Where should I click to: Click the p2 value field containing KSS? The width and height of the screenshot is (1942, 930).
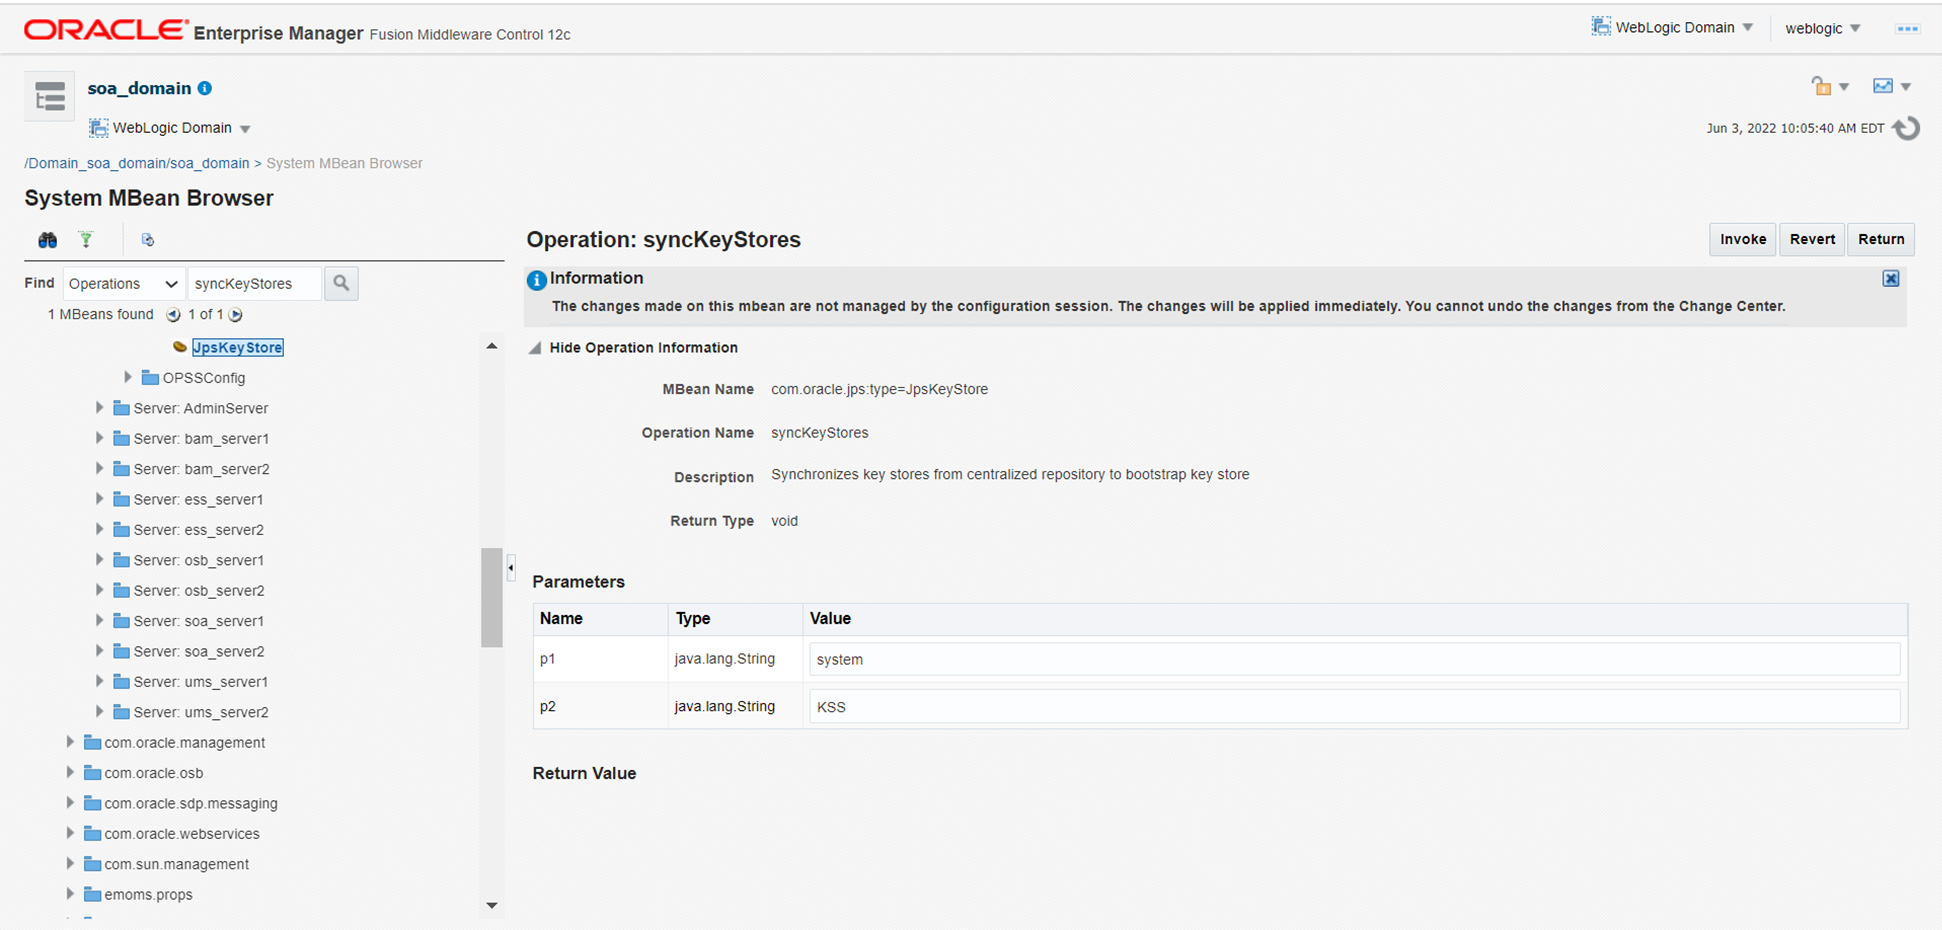[1355, 707]
